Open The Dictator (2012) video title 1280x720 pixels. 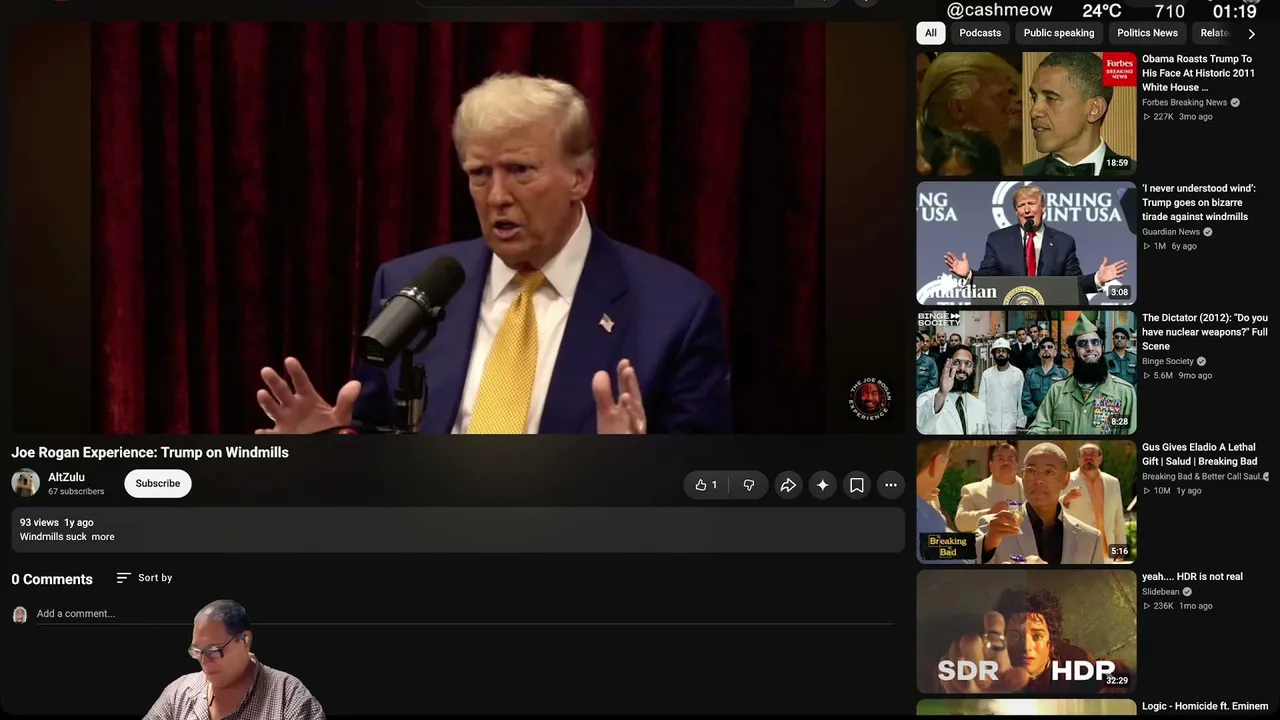click(x=1205, y=332)
